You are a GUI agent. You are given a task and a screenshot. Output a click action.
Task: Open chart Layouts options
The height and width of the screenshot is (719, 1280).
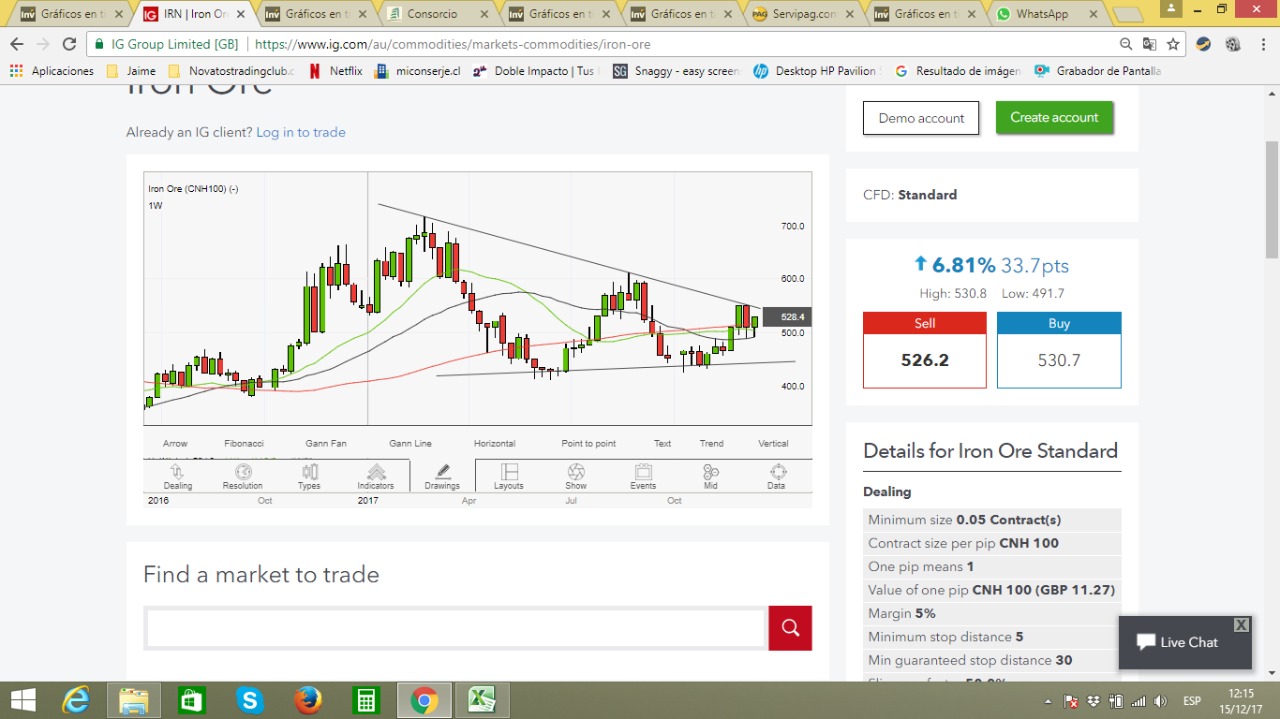pos(509,476)
